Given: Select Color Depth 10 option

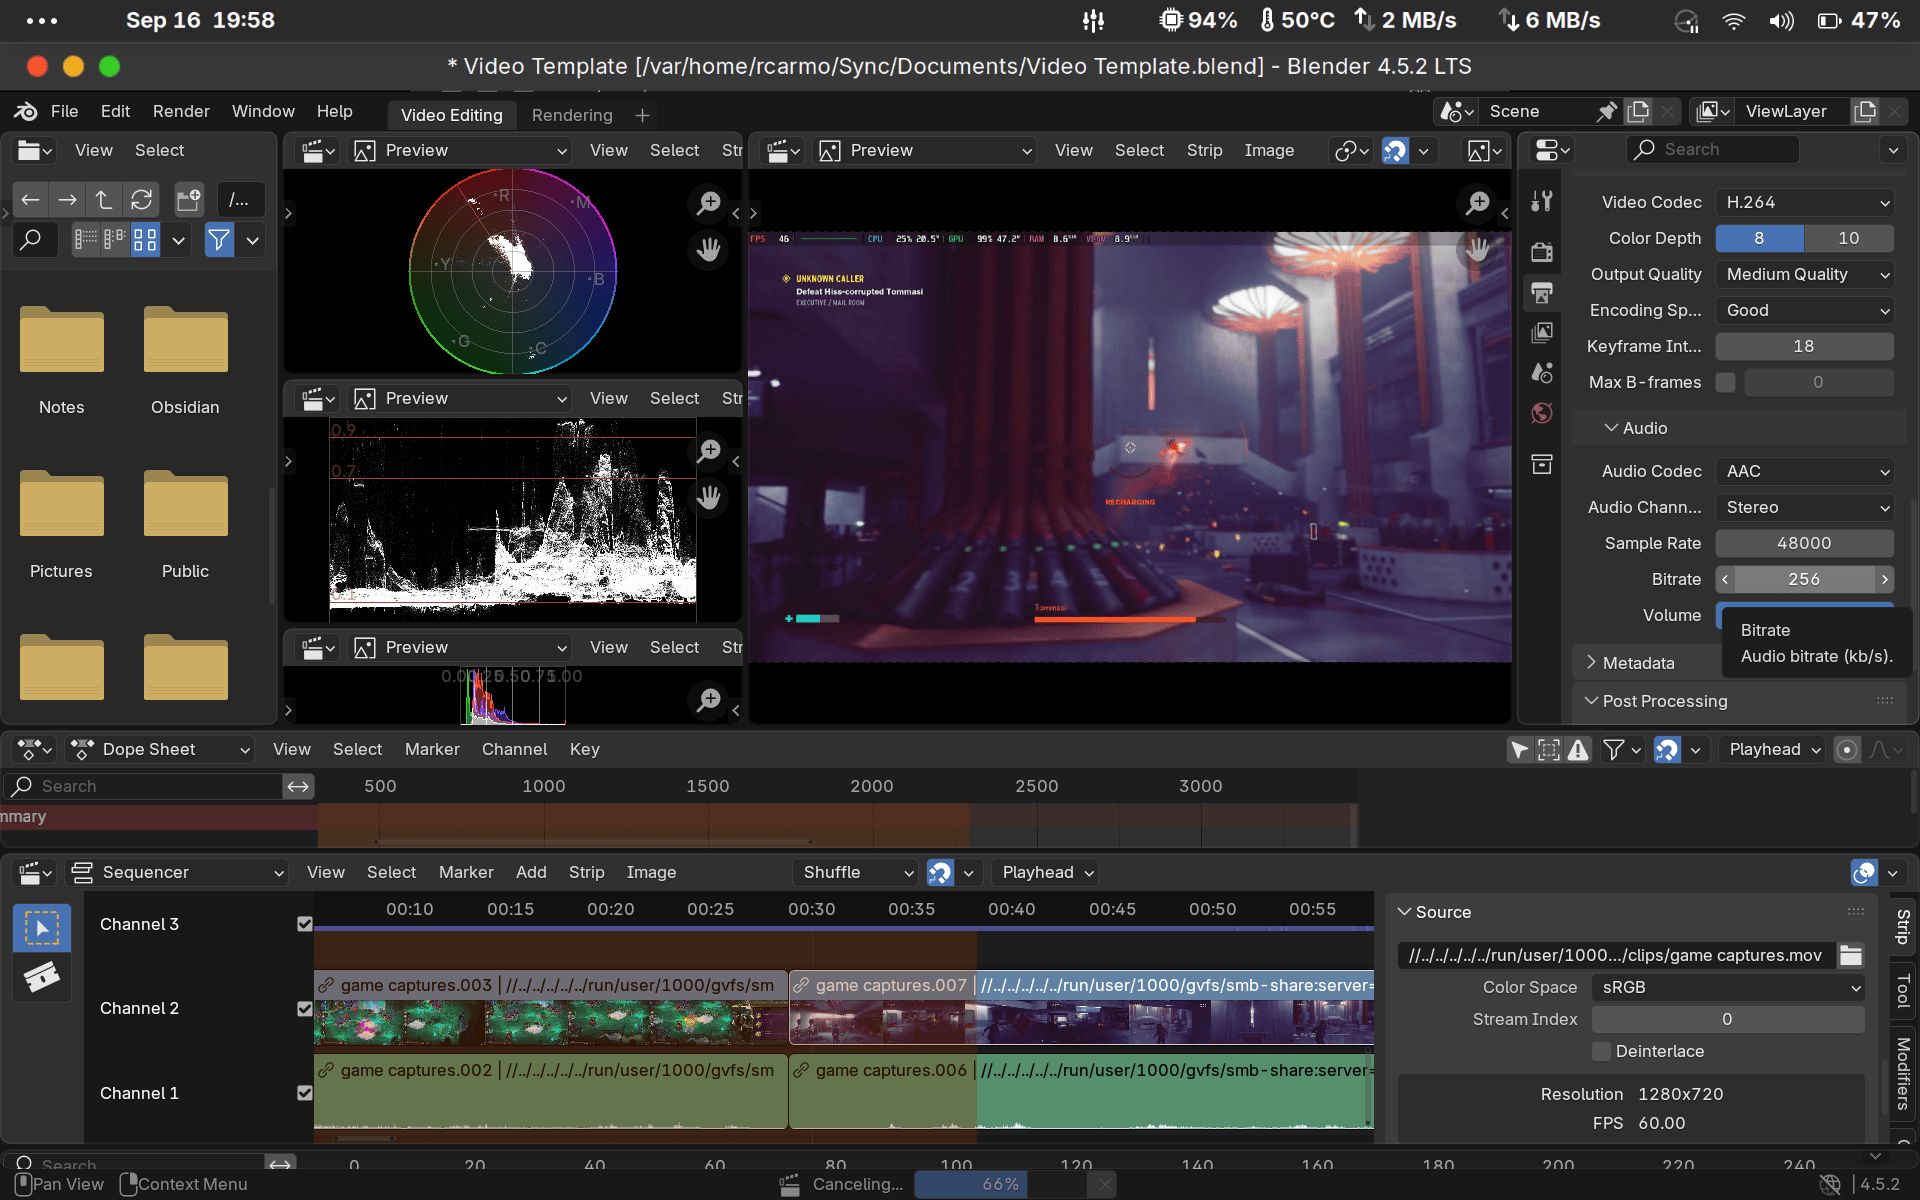Looking at the screenshot, I should click(1848, 238).
